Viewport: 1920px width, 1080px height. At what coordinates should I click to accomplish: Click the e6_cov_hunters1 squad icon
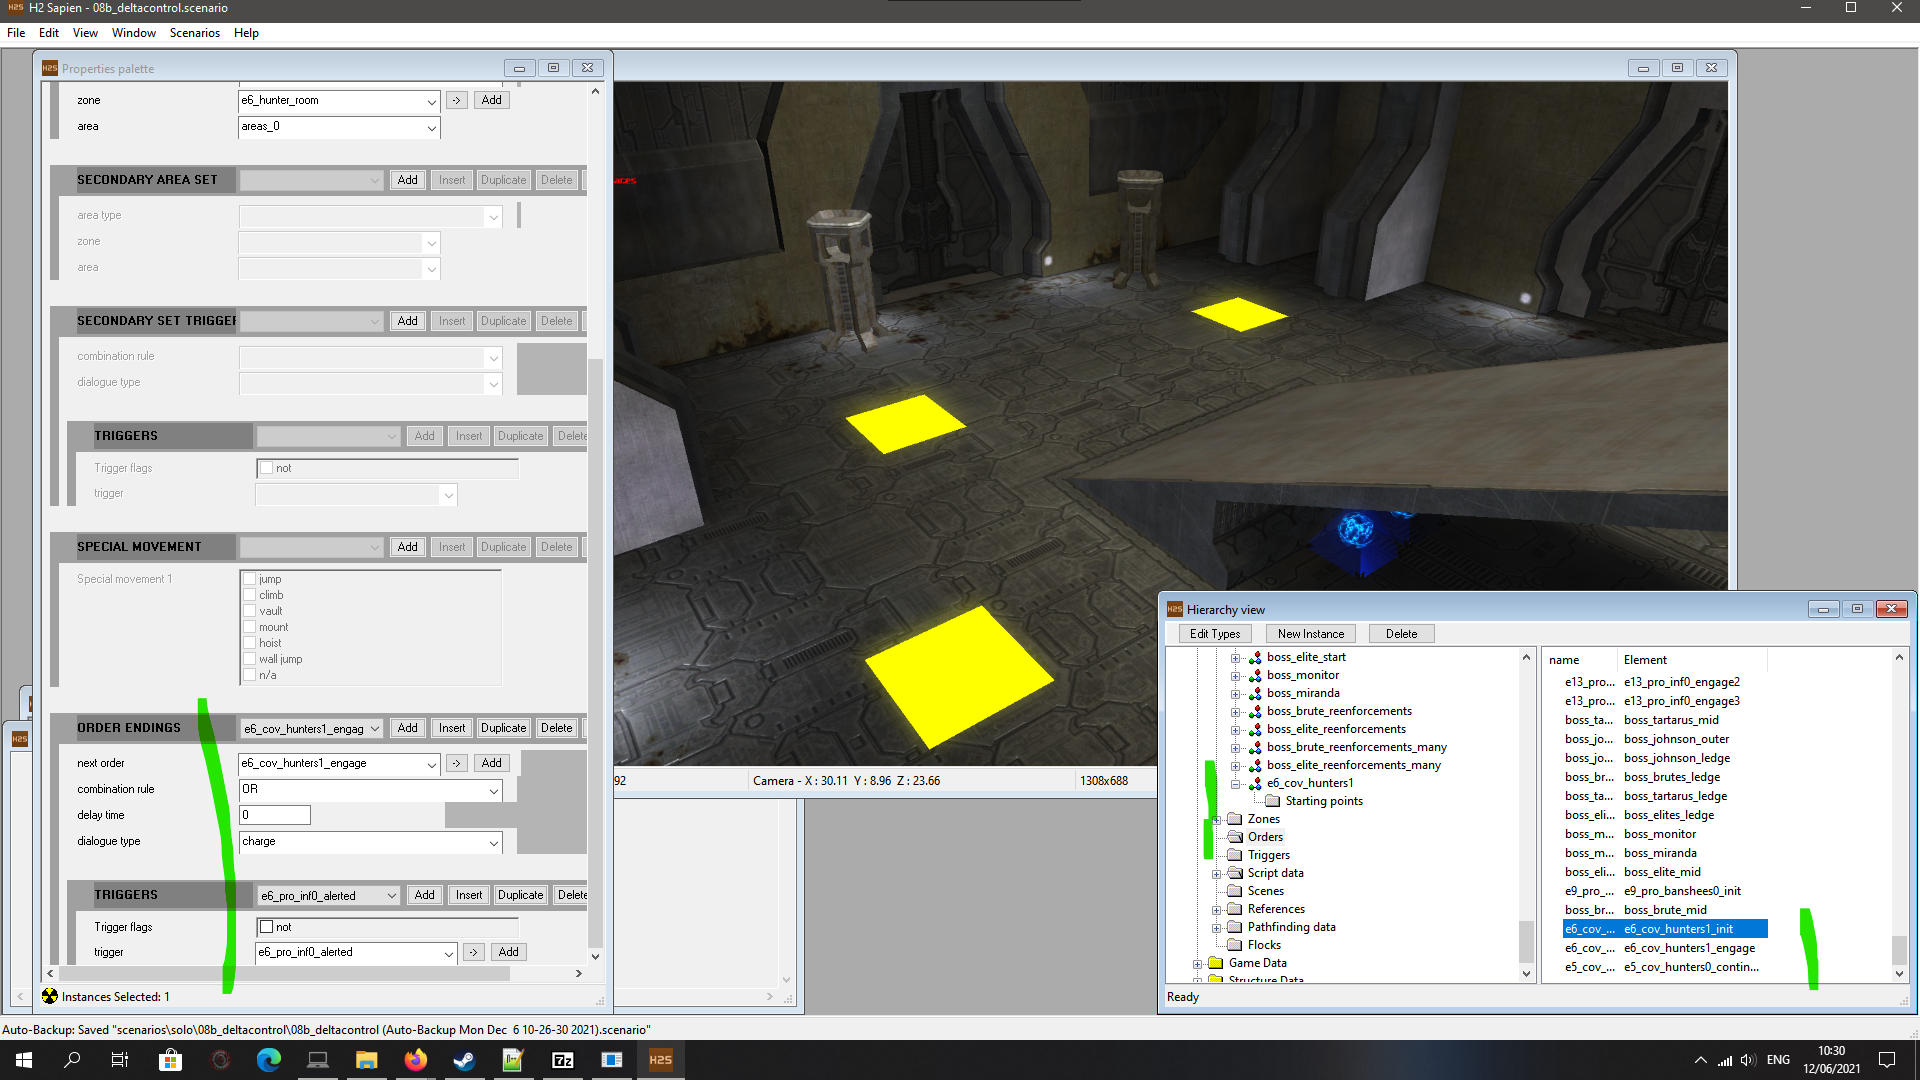tap(1254, 783)
